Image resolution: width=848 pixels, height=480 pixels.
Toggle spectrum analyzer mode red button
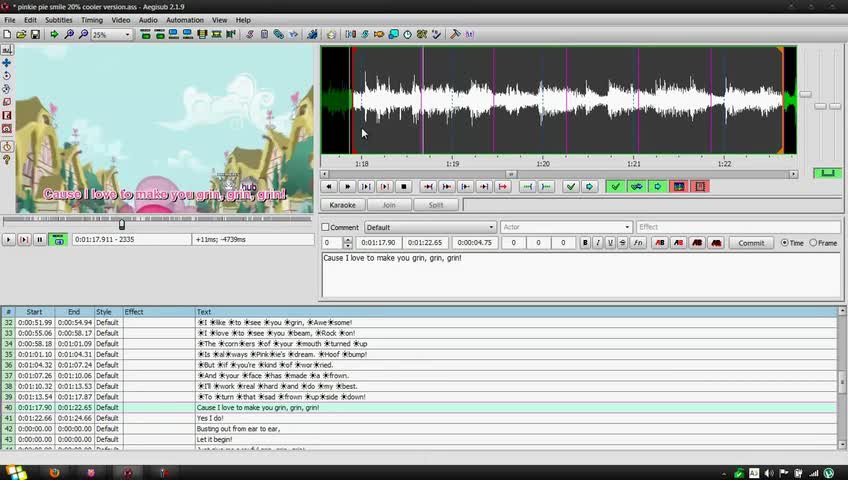(679, 186)
